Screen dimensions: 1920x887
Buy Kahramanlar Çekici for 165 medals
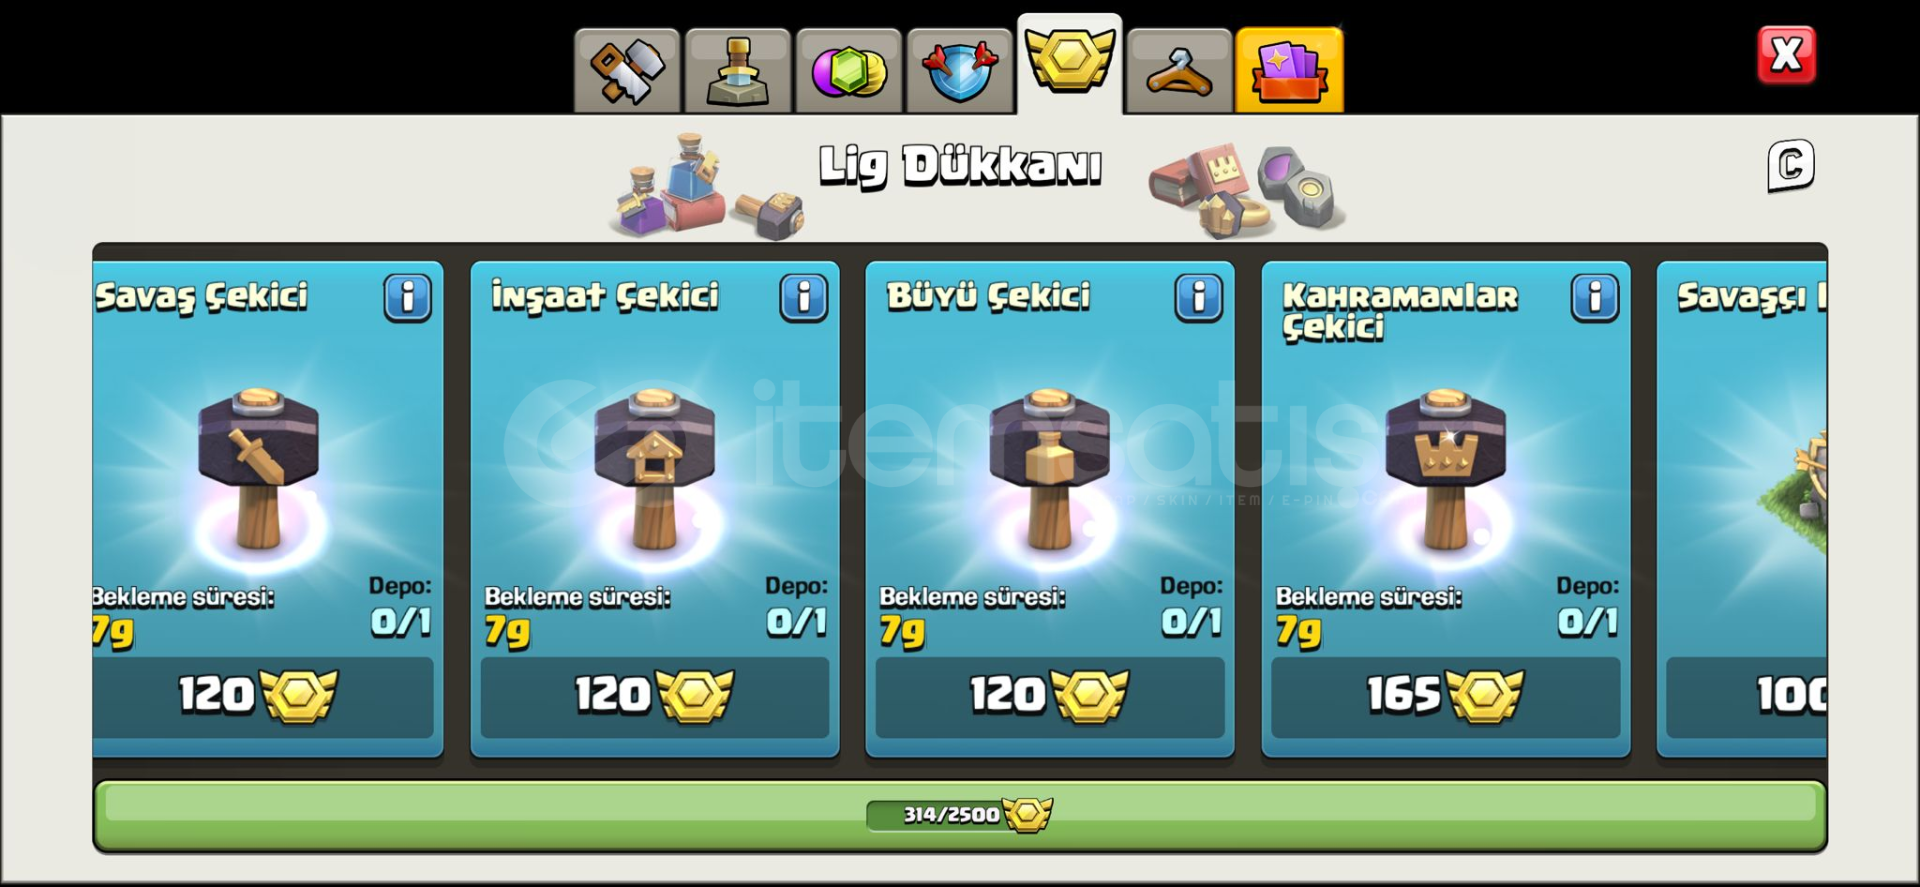(x=1446, y=697)
